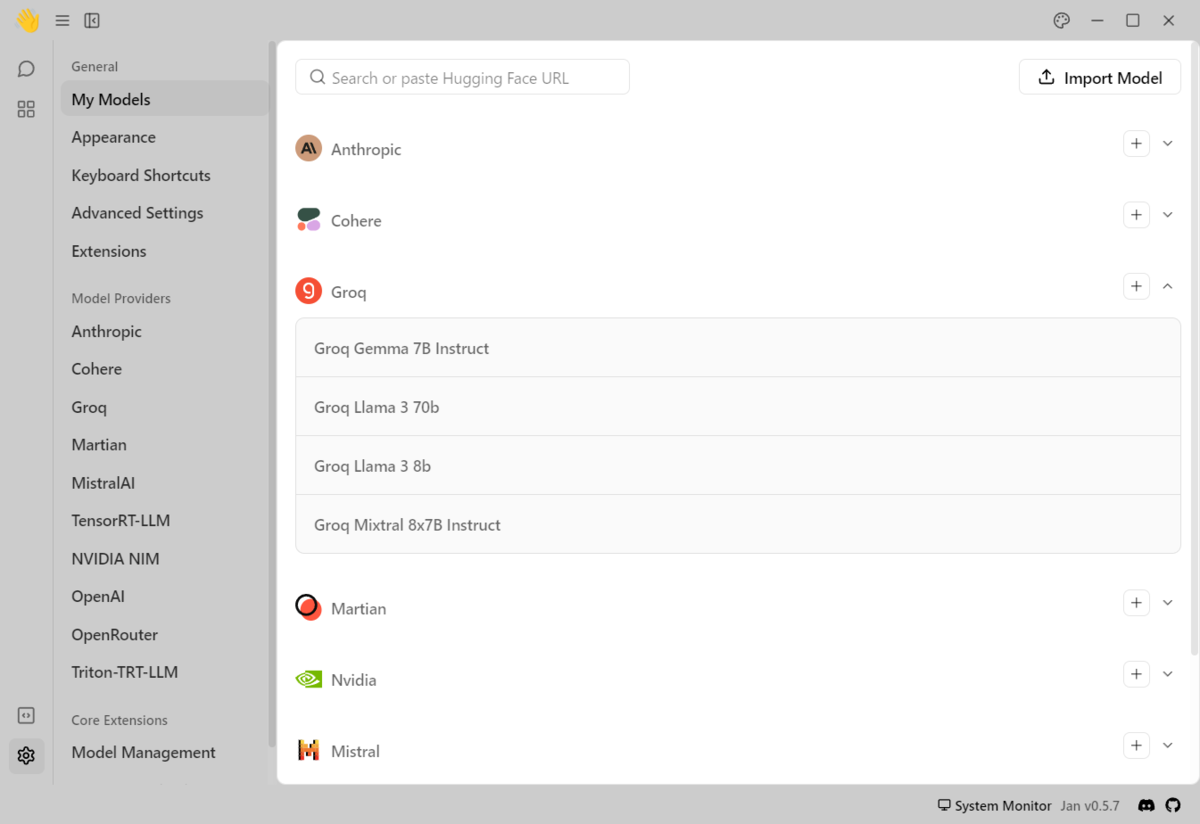Click the Cohere provider logo
Viewport: 1200px width, 824px height.
click(308, 220)
